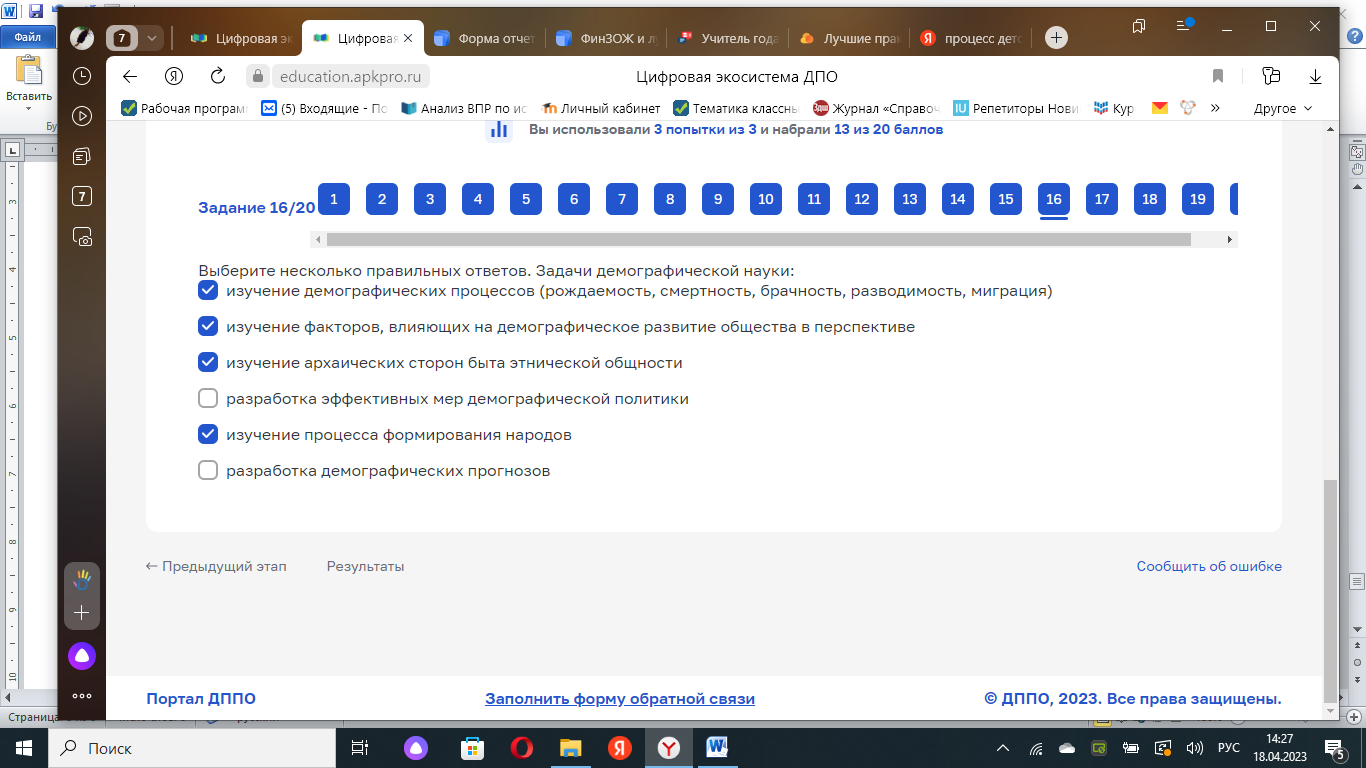Click the colorful hand icon in sidebar

click(82, 579)
